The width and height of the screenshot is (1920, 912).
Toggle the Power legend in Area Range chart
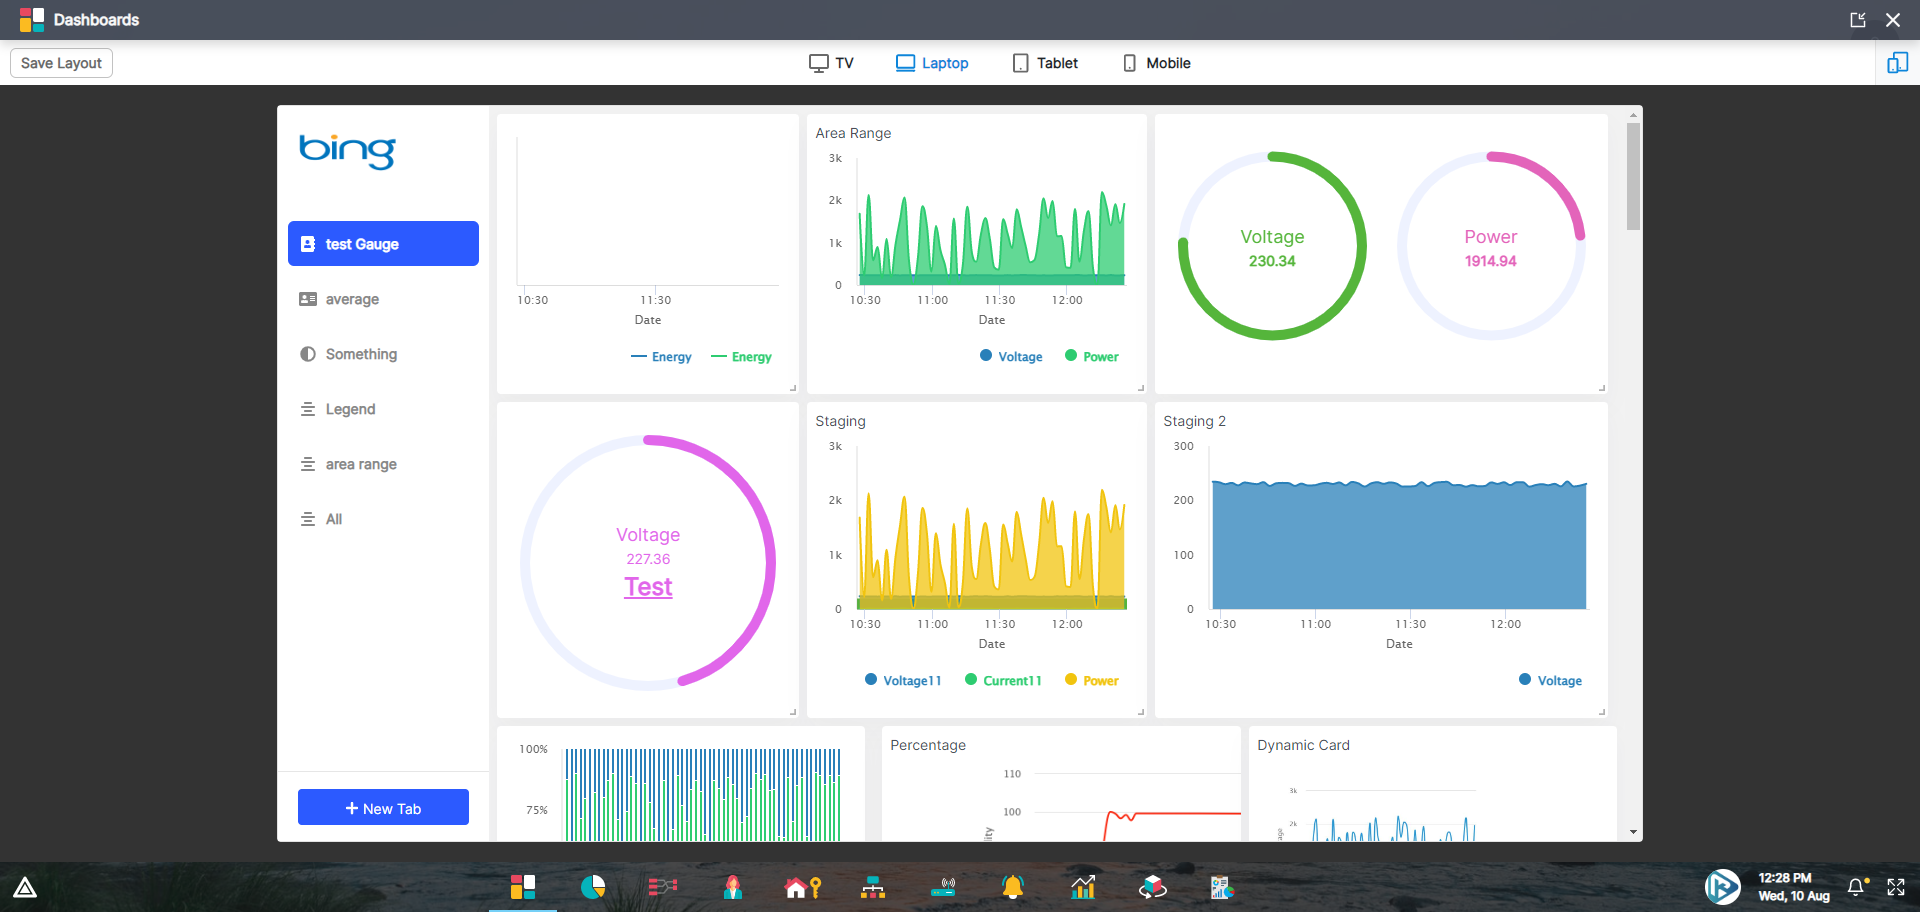pos(1091,356)
